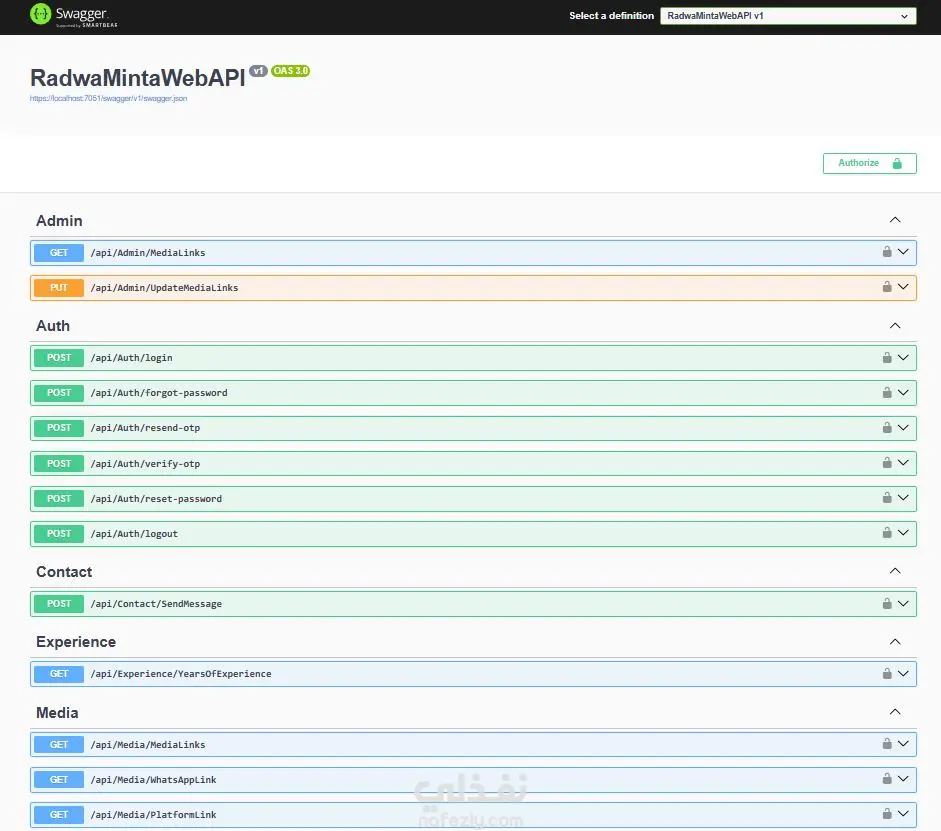Click the Experience section heading
This screenshot has height=831, width=941.
(x=76, y=642)
